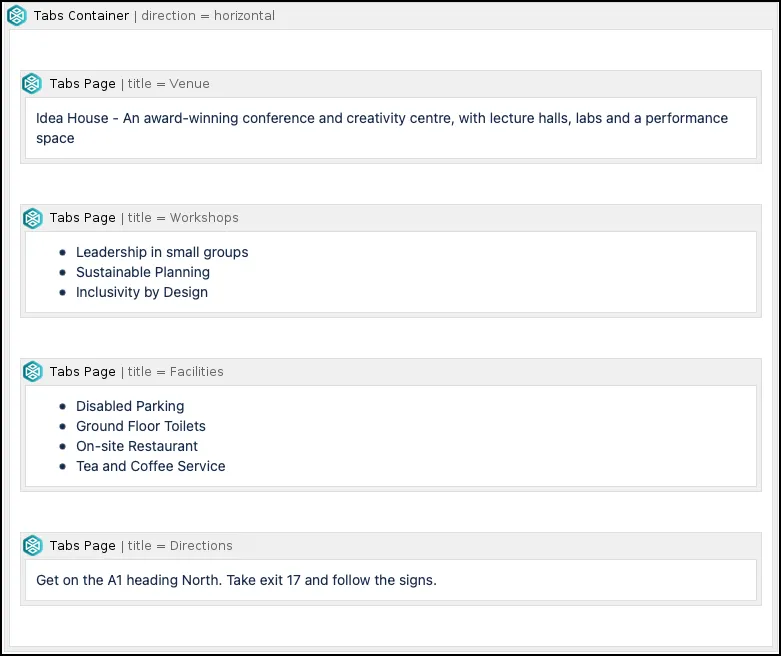Click the 'direction = horizontal' parameter text
The width and height of the screenshot is (781, 656).
coord(208,15)
